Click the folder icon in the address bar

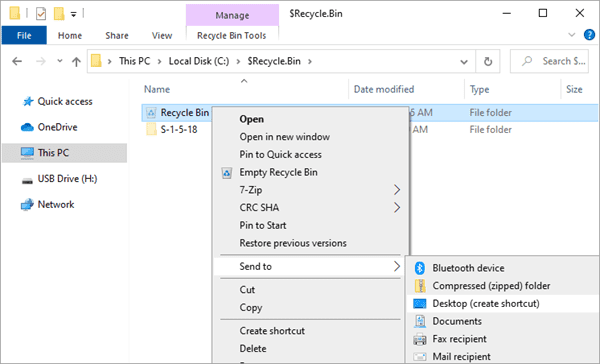tap(96, 61)
